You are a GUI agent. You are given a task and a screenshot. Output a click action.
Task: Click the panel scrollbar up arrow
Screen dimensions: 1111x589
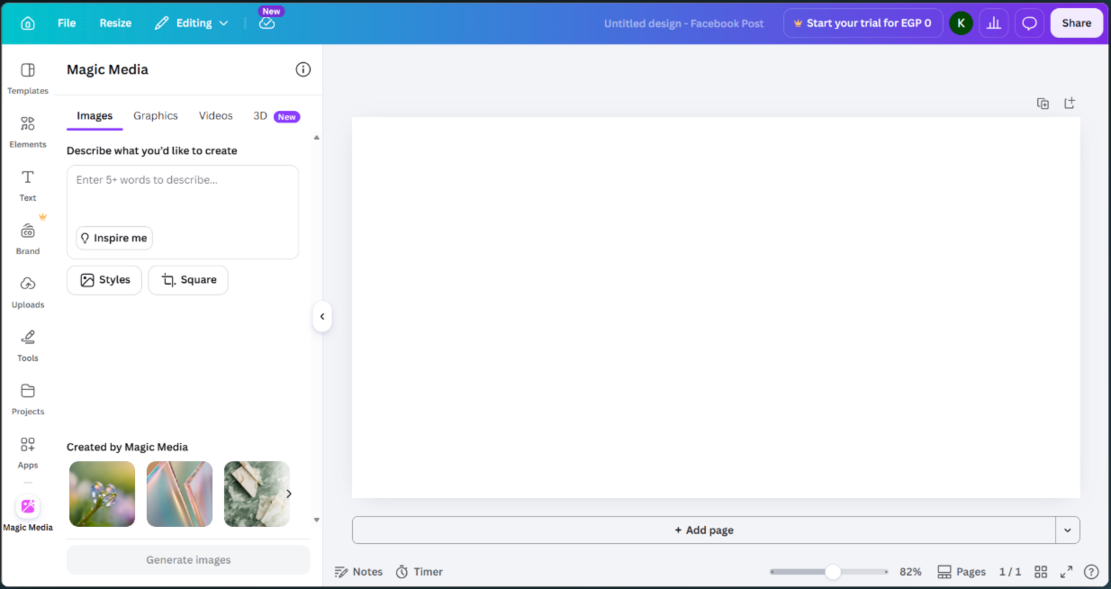tap(317, 138)
